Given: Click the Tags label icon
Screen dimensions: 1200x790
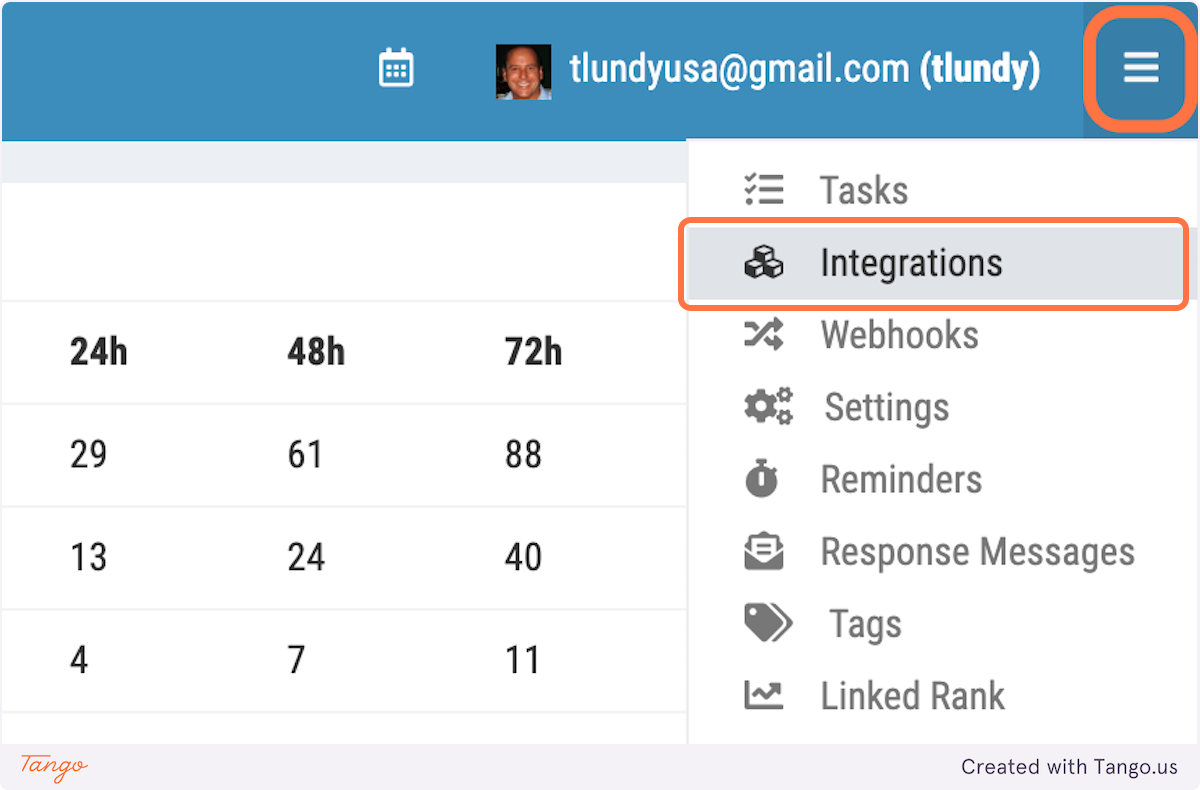Looking at the screenshot, I should pyautogui.click(x=767, y=624).
